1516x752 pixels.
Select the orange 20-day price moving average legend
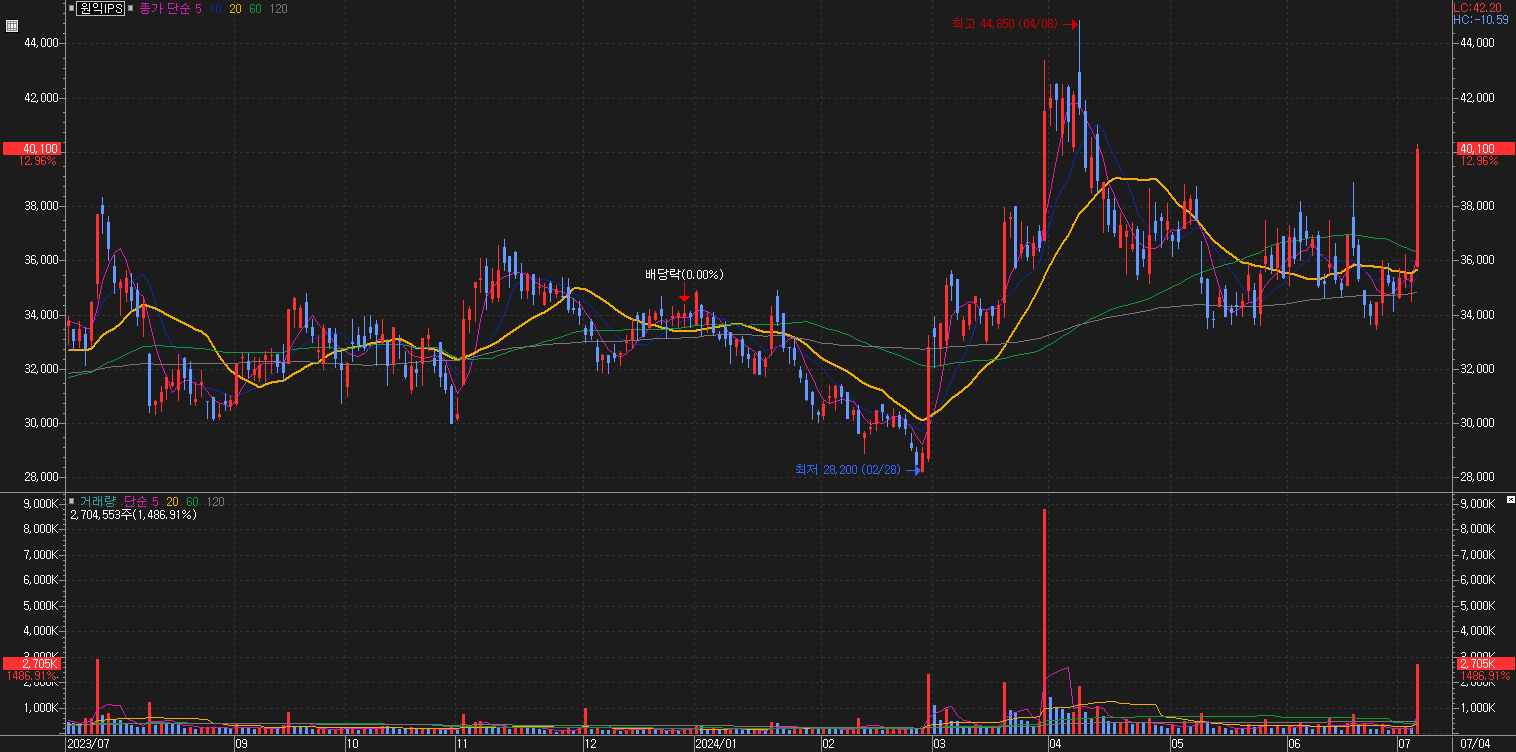coord(236,9)
